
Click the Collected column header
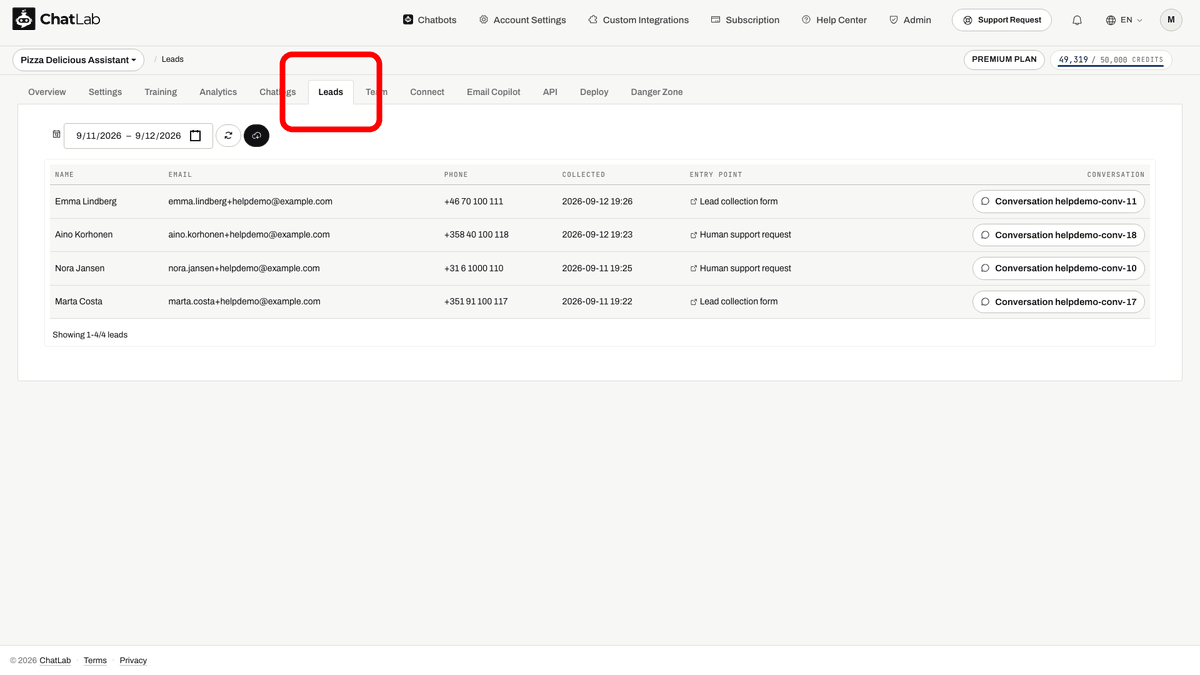point(583,175)
